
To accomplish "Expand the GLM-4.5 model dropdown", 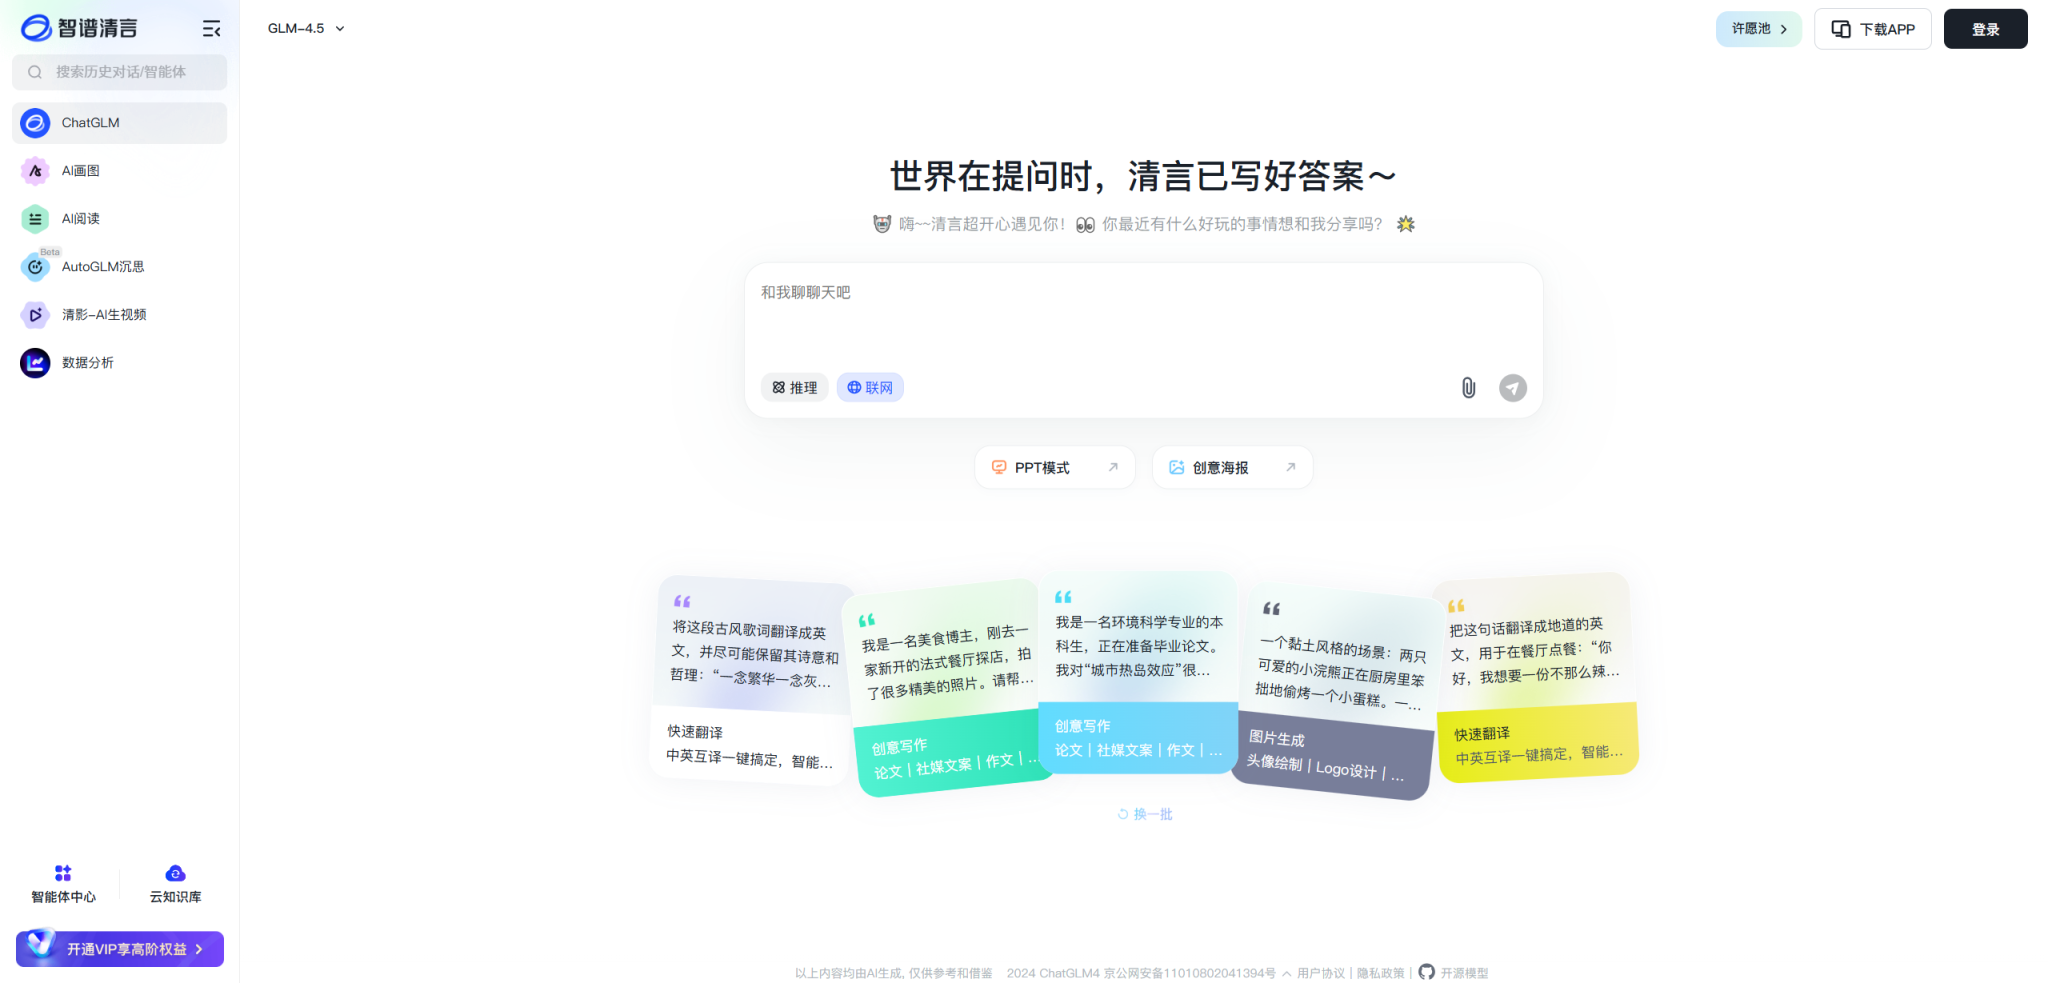I will click(306, 29).
